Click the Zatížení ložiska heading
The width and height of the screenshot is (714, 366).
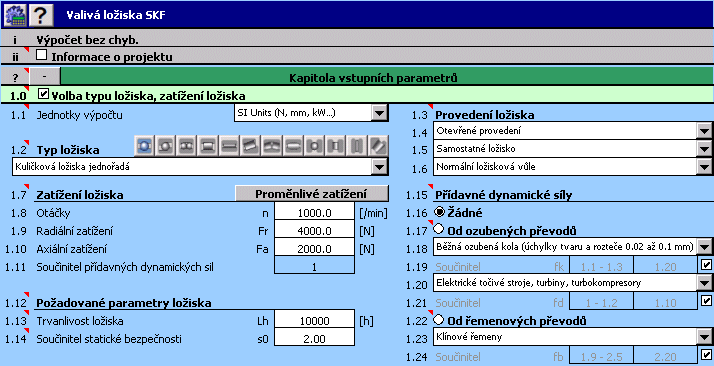(80, 195)
